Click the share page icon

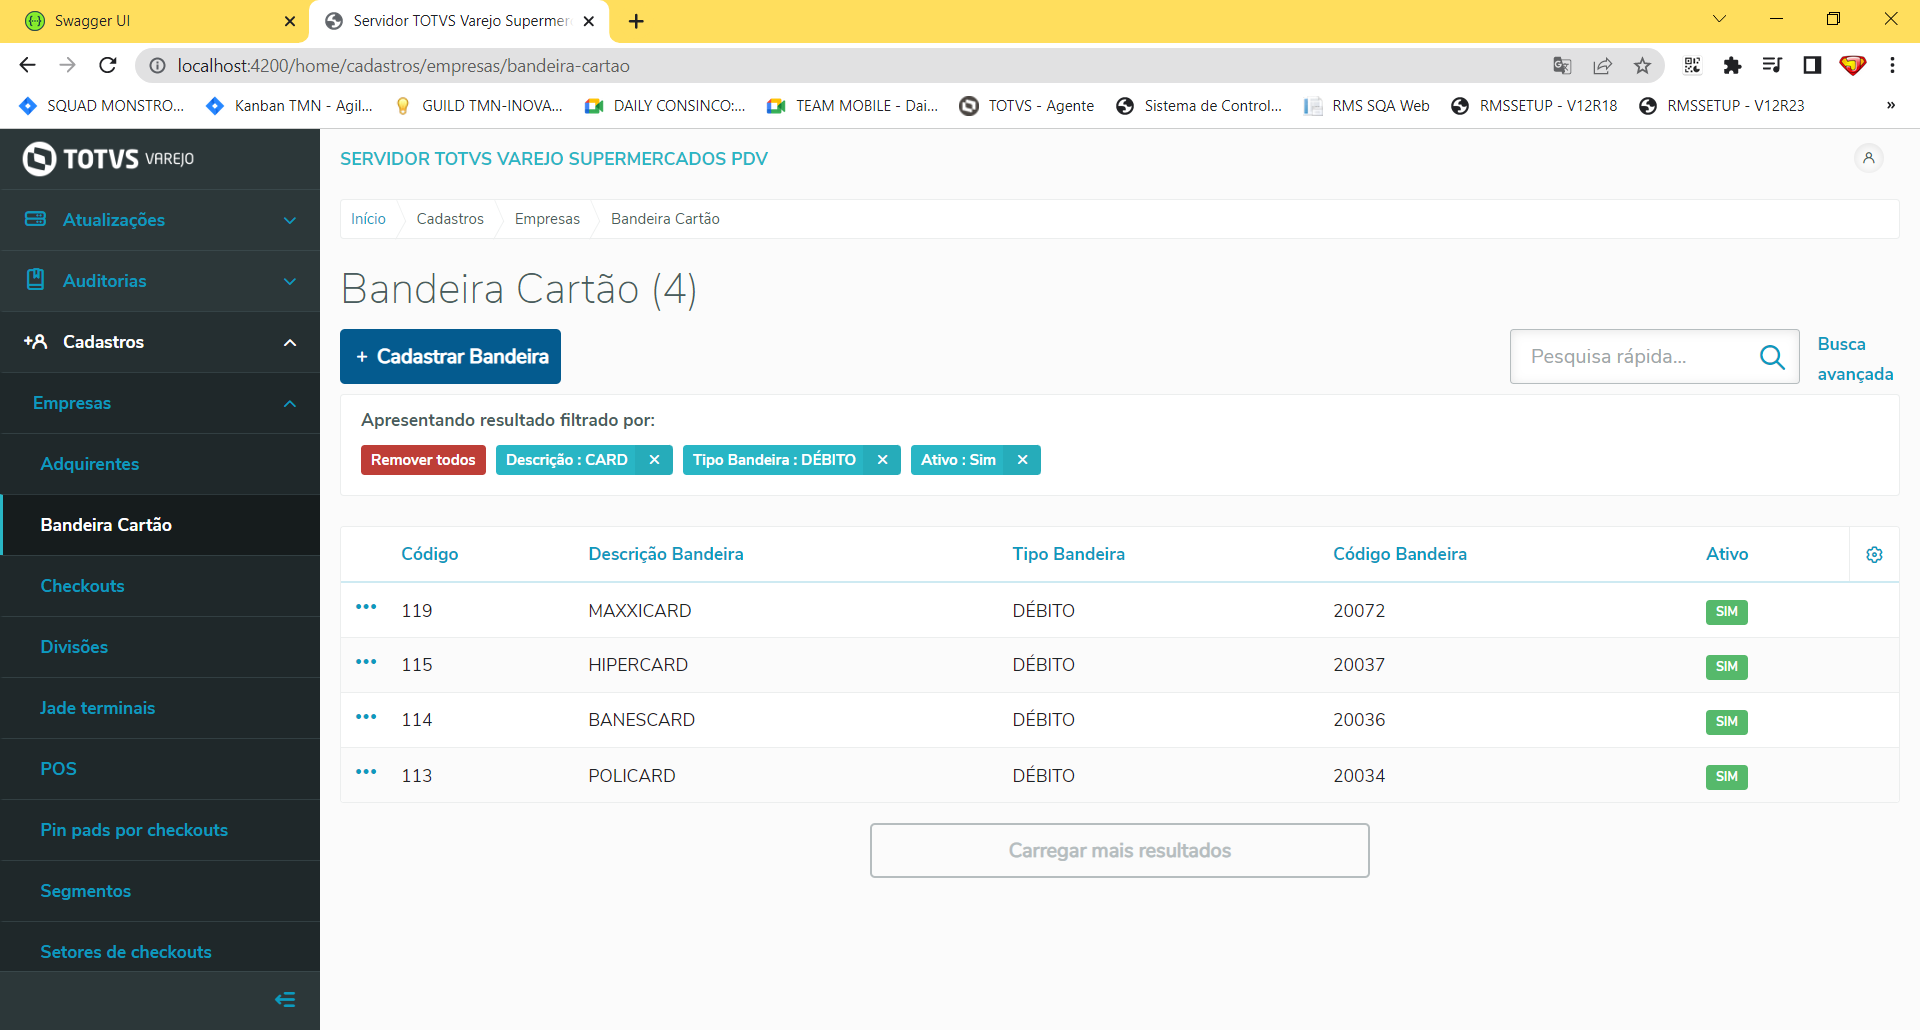[1602, 65]
